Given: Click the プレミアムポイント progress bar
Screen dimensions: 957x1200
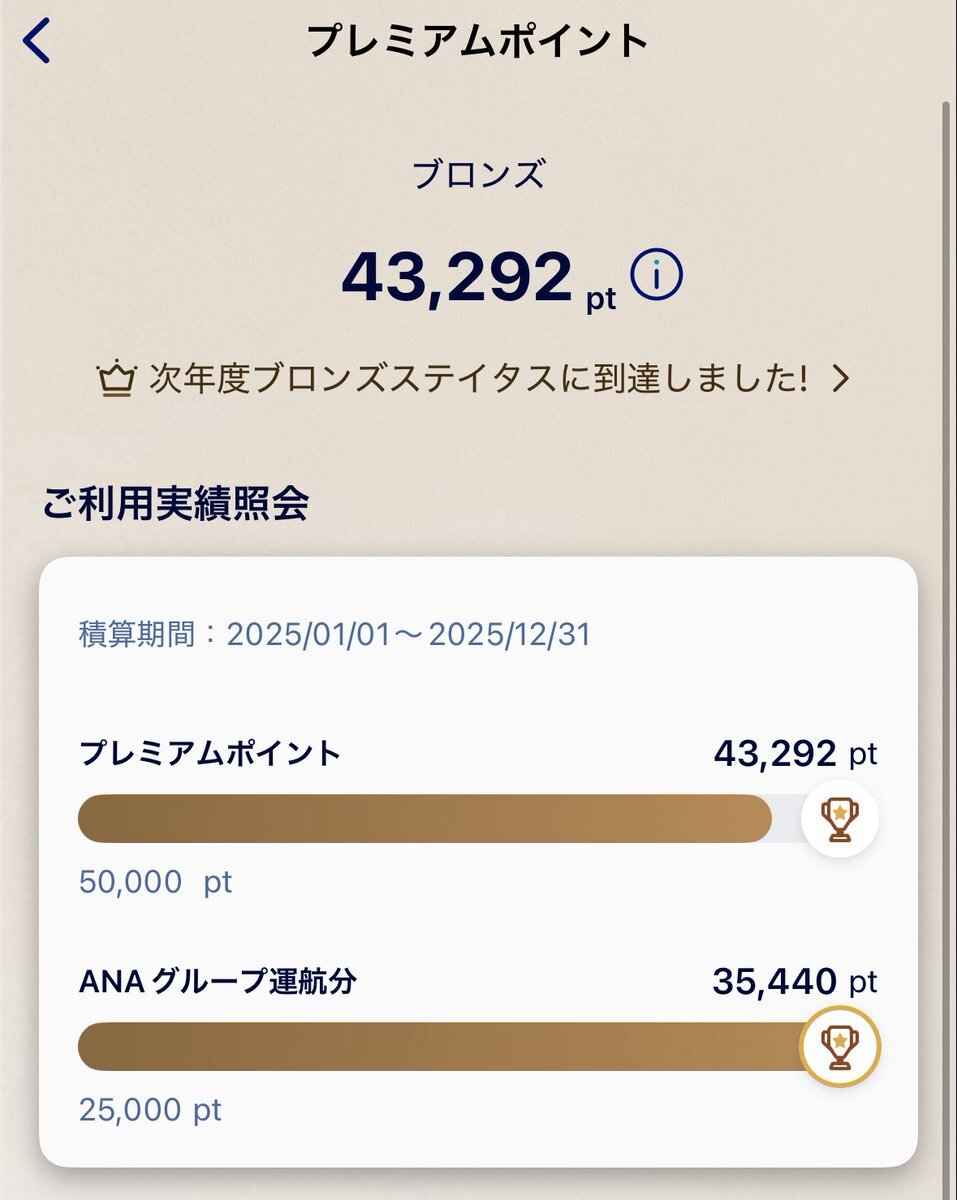Looking at the screenshot, I should coord(440,819).
